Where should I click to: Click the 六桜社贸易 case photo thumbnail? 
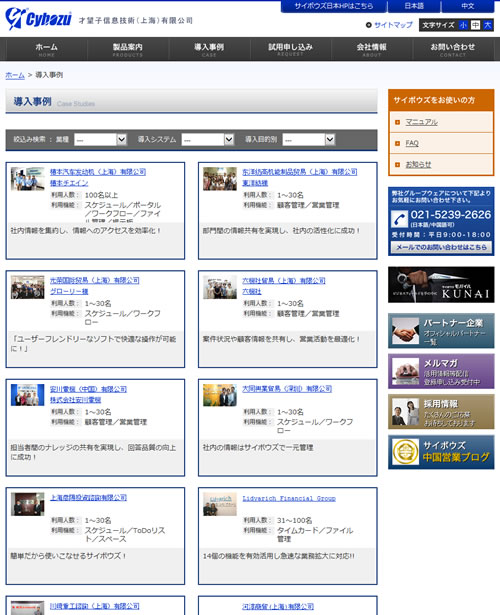pos(220,287)
